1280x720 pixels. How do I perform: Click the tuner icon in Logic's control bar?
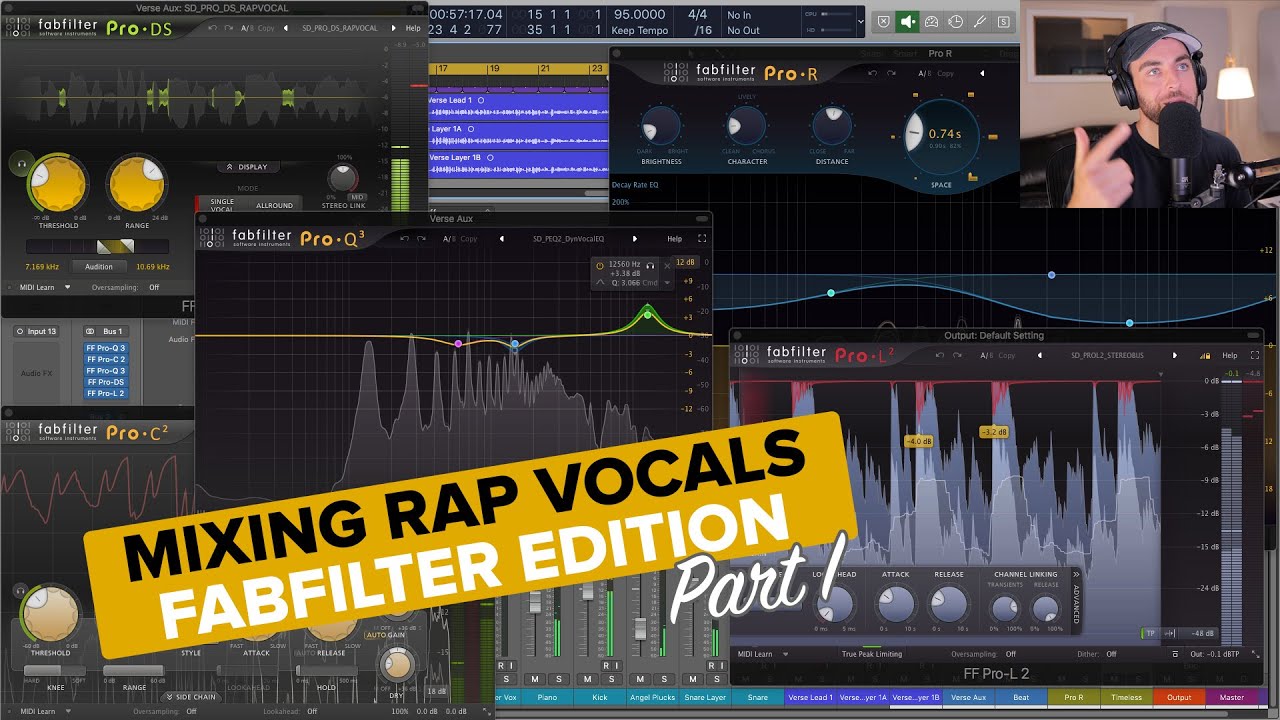point(979,21)
